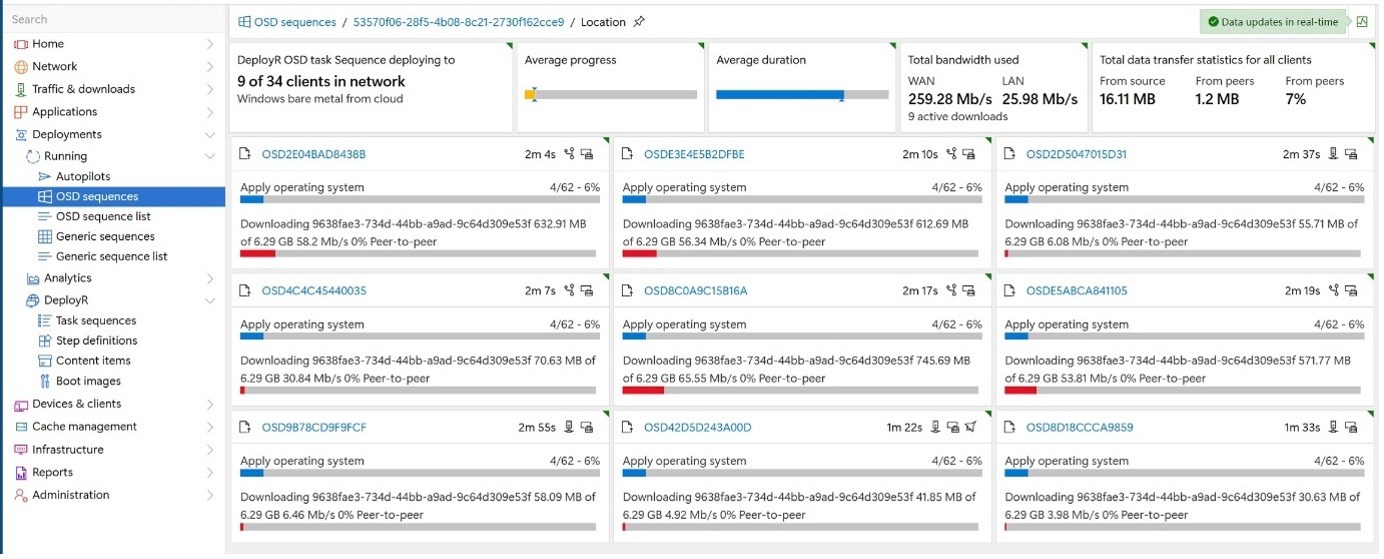Click the Home icon in sidebar
This screenshot has height=559, width=1384.
point(21,44)
